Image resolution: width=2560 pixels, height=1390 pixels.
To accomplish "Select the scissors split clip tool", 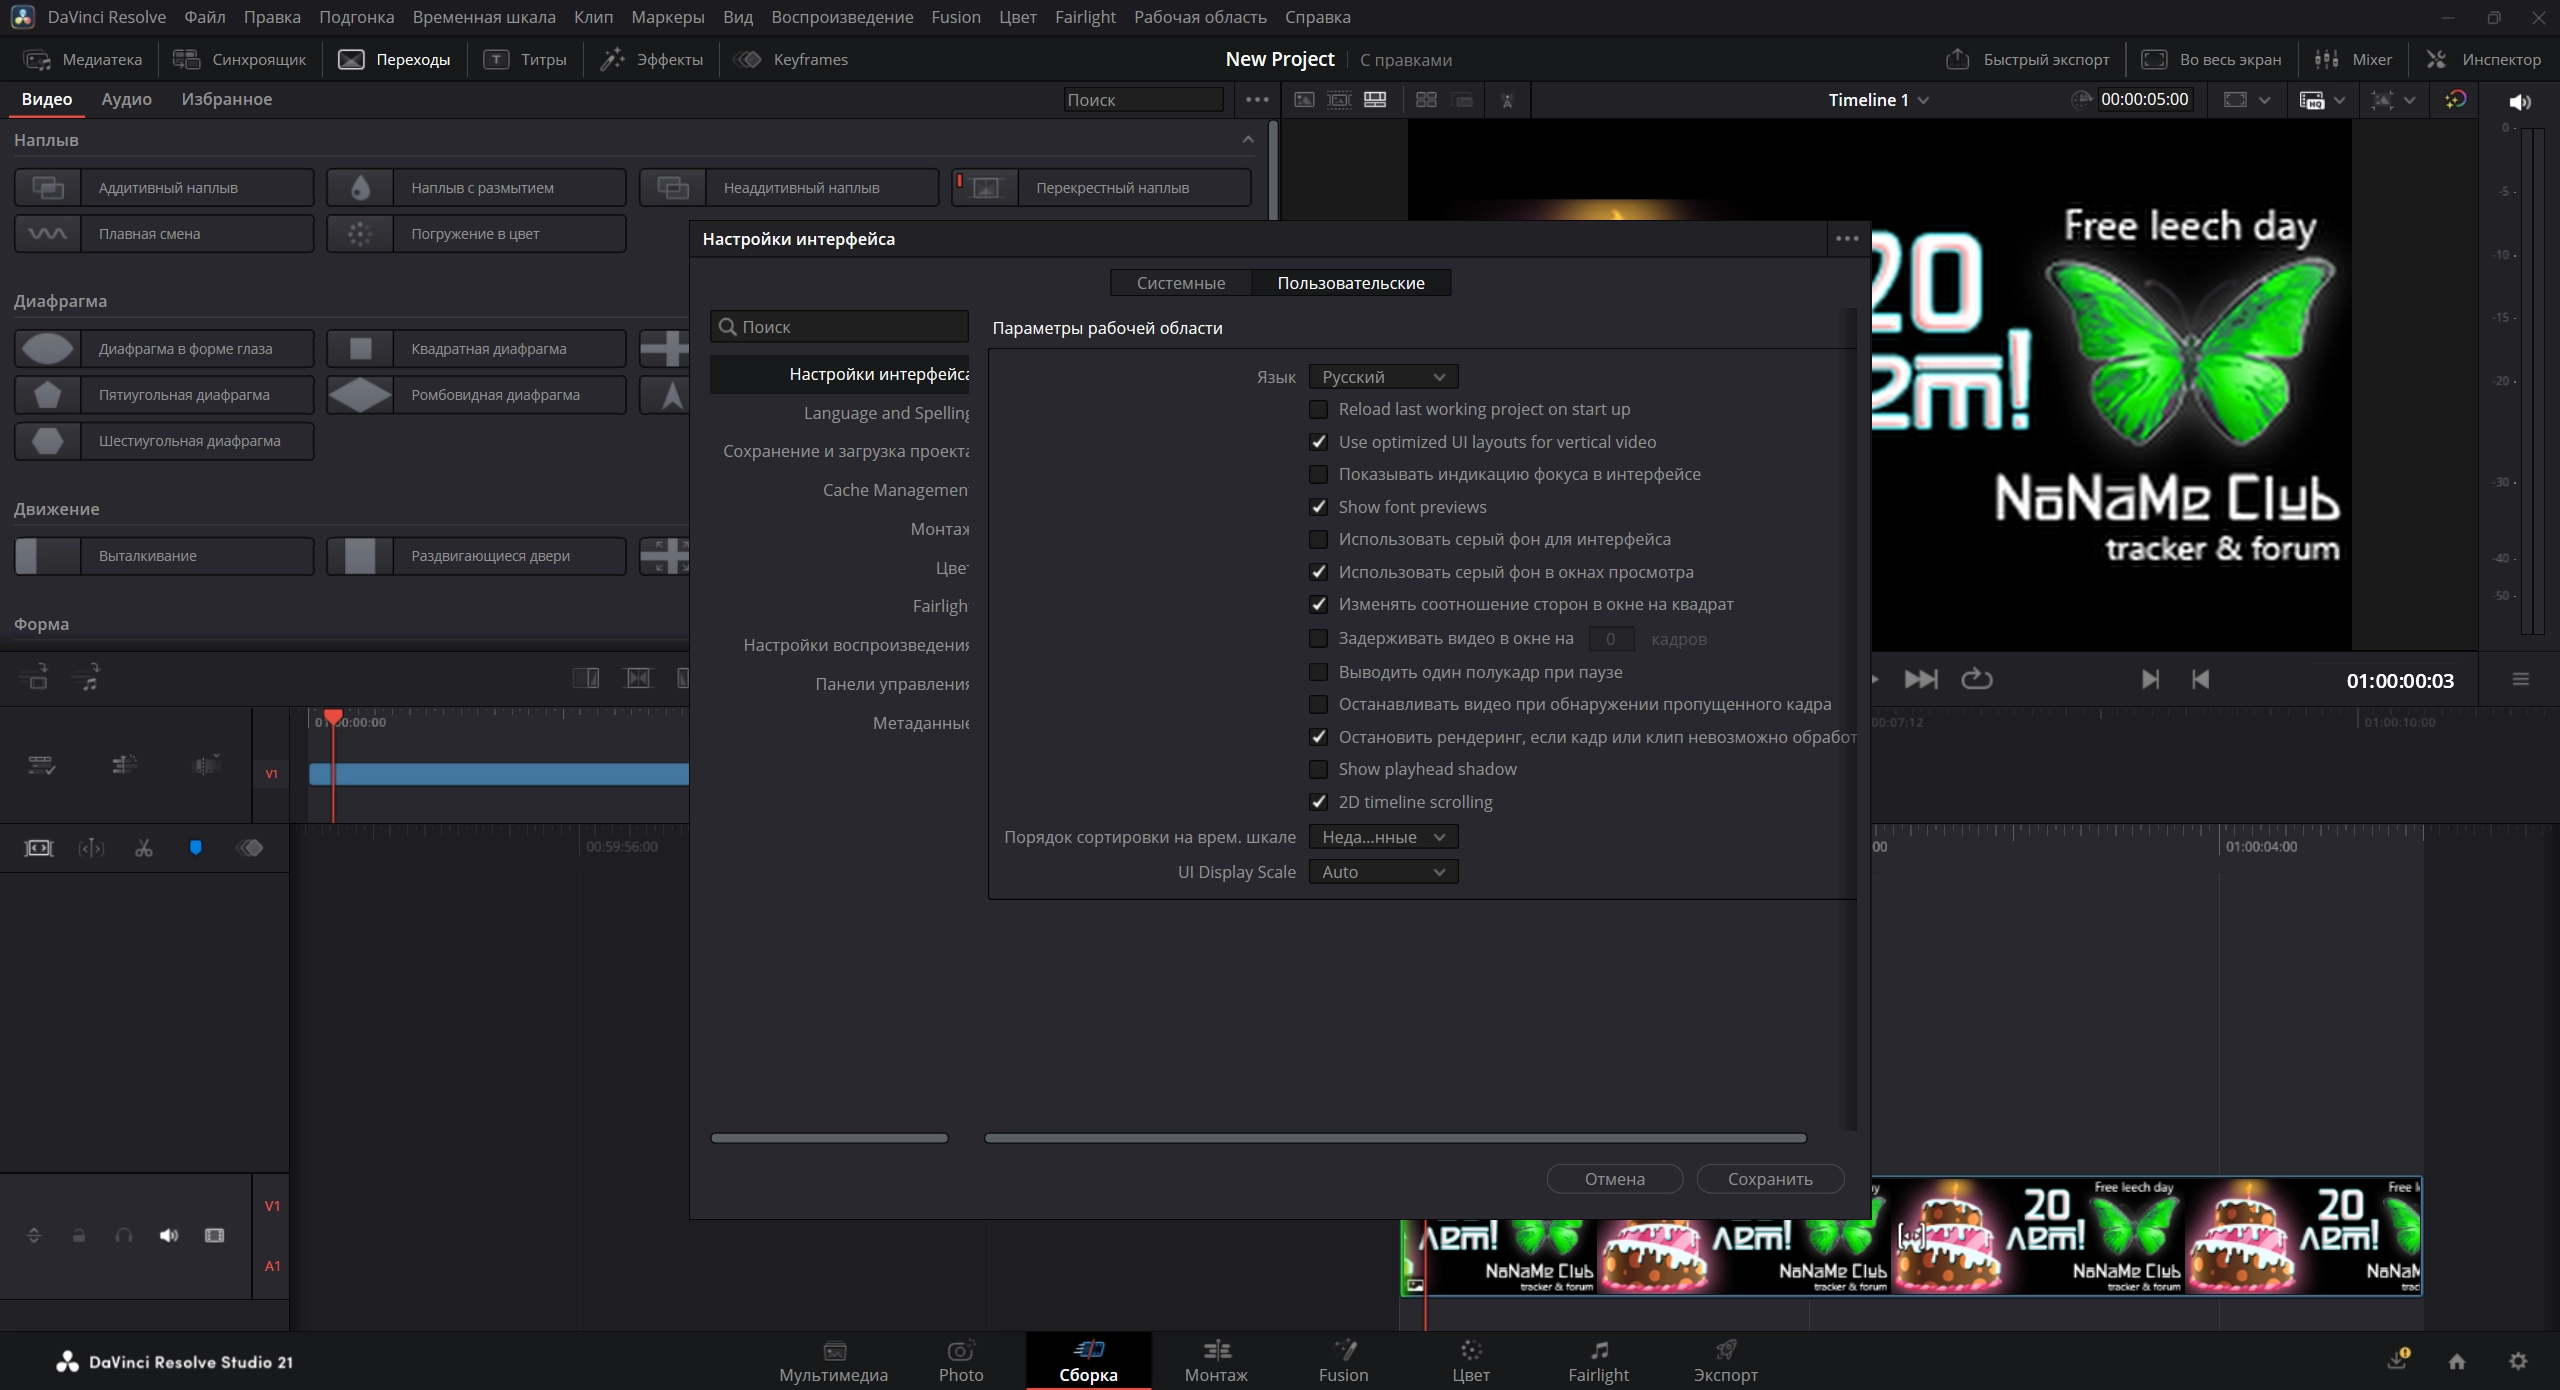I will click(144, 848).
